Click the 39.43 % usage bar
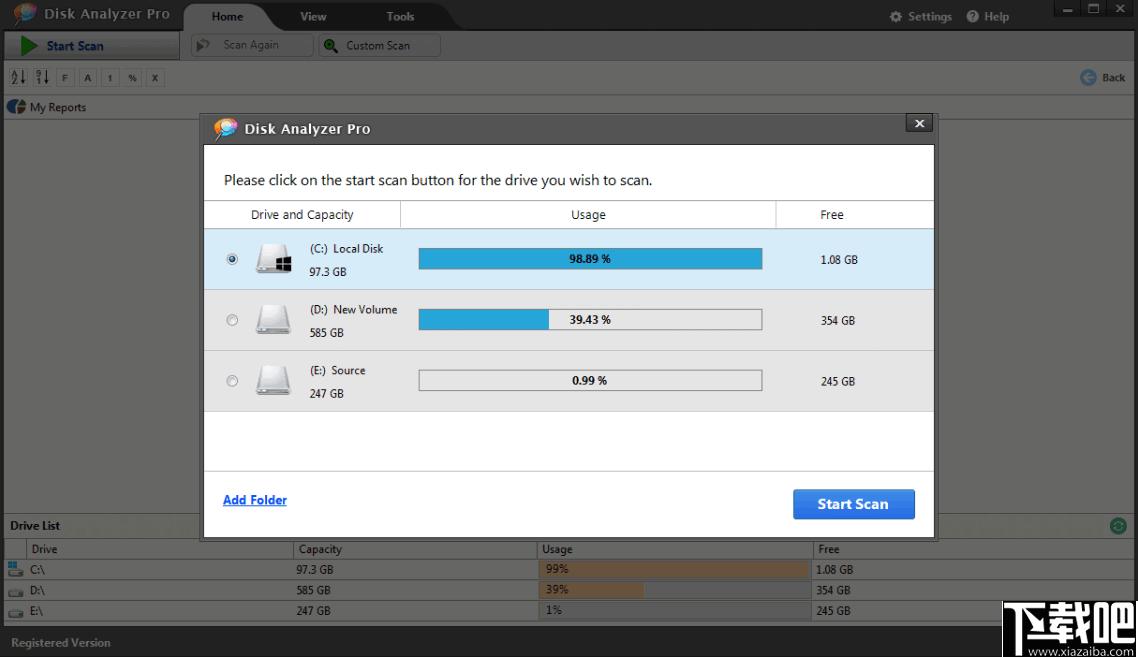 click(590, 319)
